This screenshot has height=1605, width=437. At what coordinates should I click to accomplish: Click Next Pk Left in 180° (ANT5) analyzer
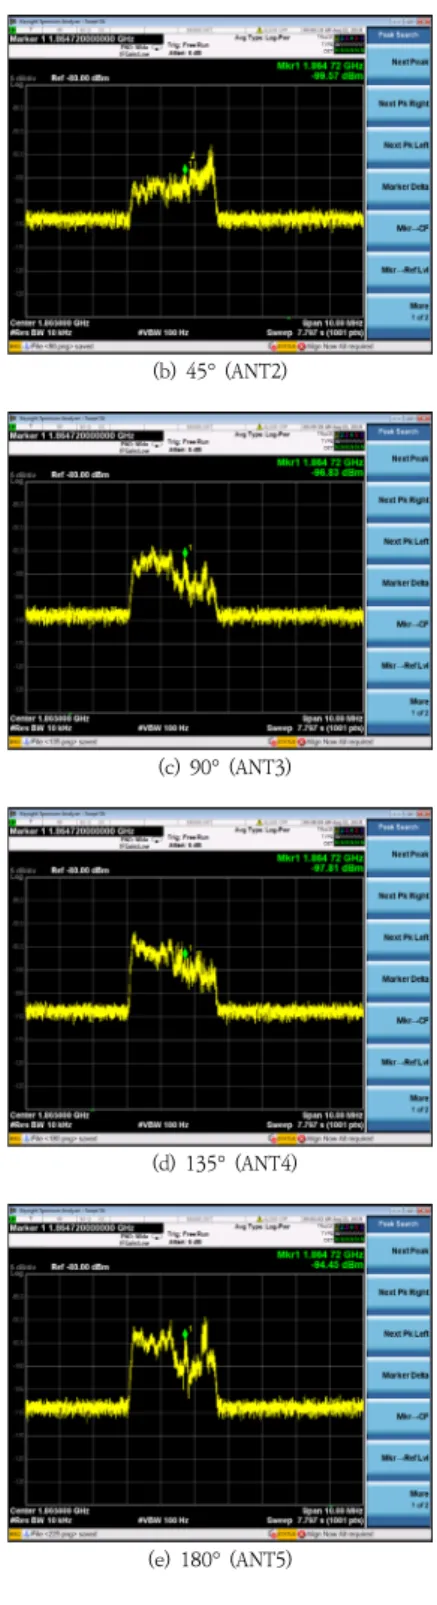click(399, 1333)
